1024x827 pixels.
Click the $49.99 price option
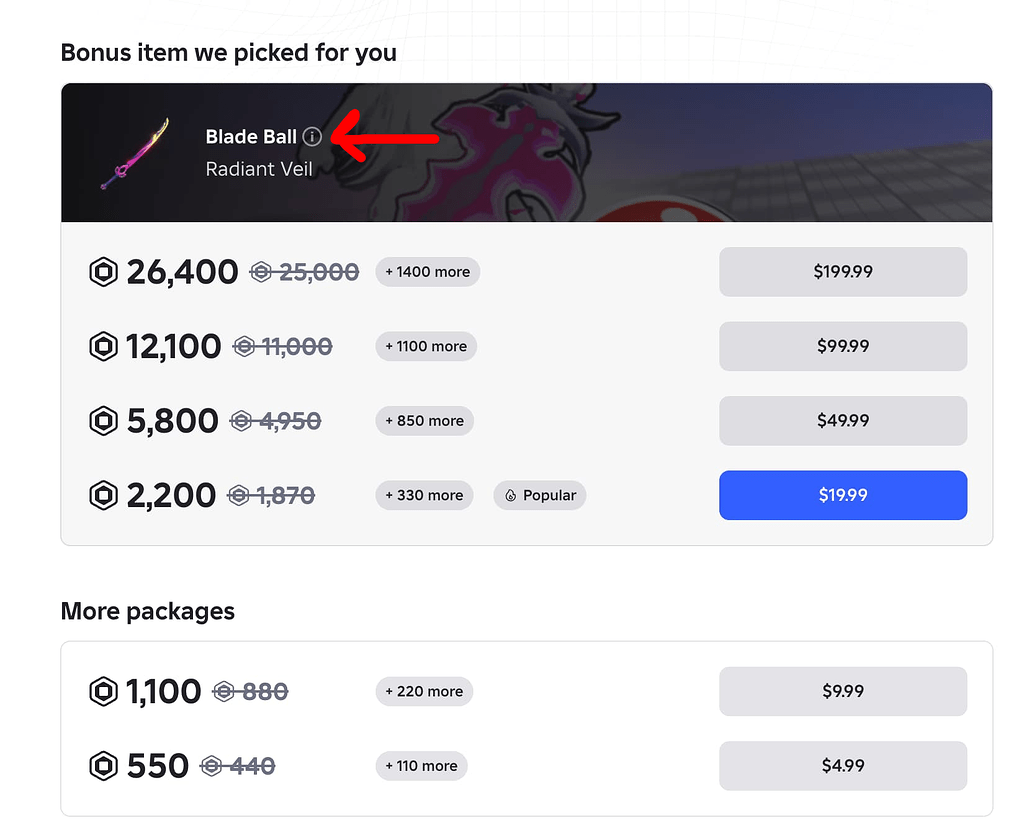tap(843, 420)
